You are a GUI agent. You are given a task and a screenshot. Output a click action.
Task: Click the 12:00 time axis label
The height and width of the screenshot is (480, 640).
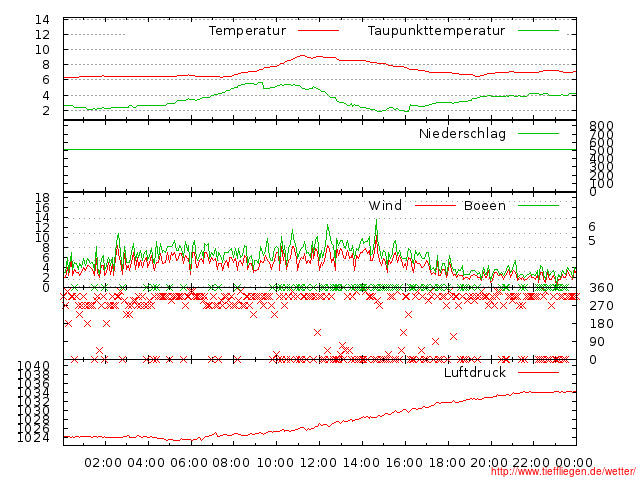[x=318, y=463]
